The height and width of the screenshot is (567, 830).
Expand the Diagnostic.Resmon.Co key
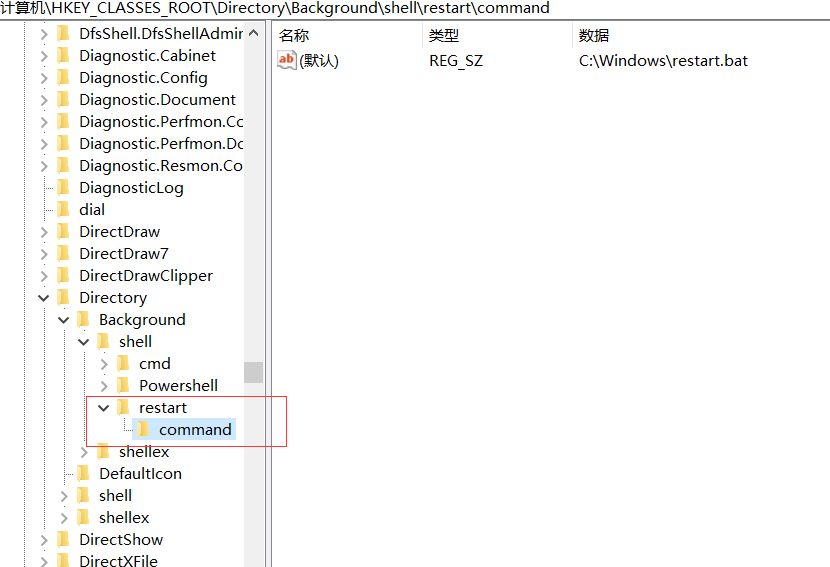(44, 166)
